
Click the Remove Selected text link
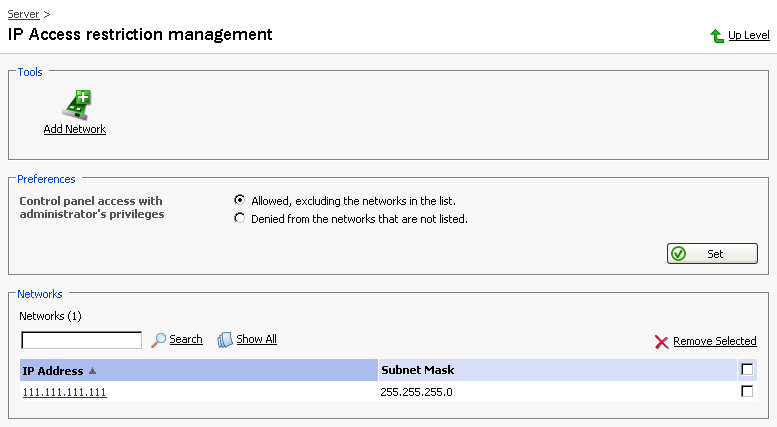[714, 341]
